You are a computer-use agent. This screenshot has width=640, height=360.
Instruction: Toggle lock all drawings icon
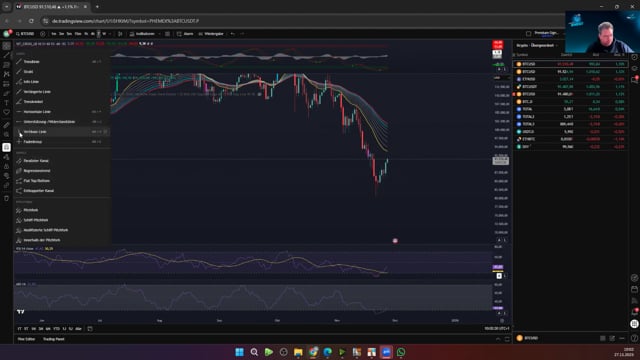(7, 167)
